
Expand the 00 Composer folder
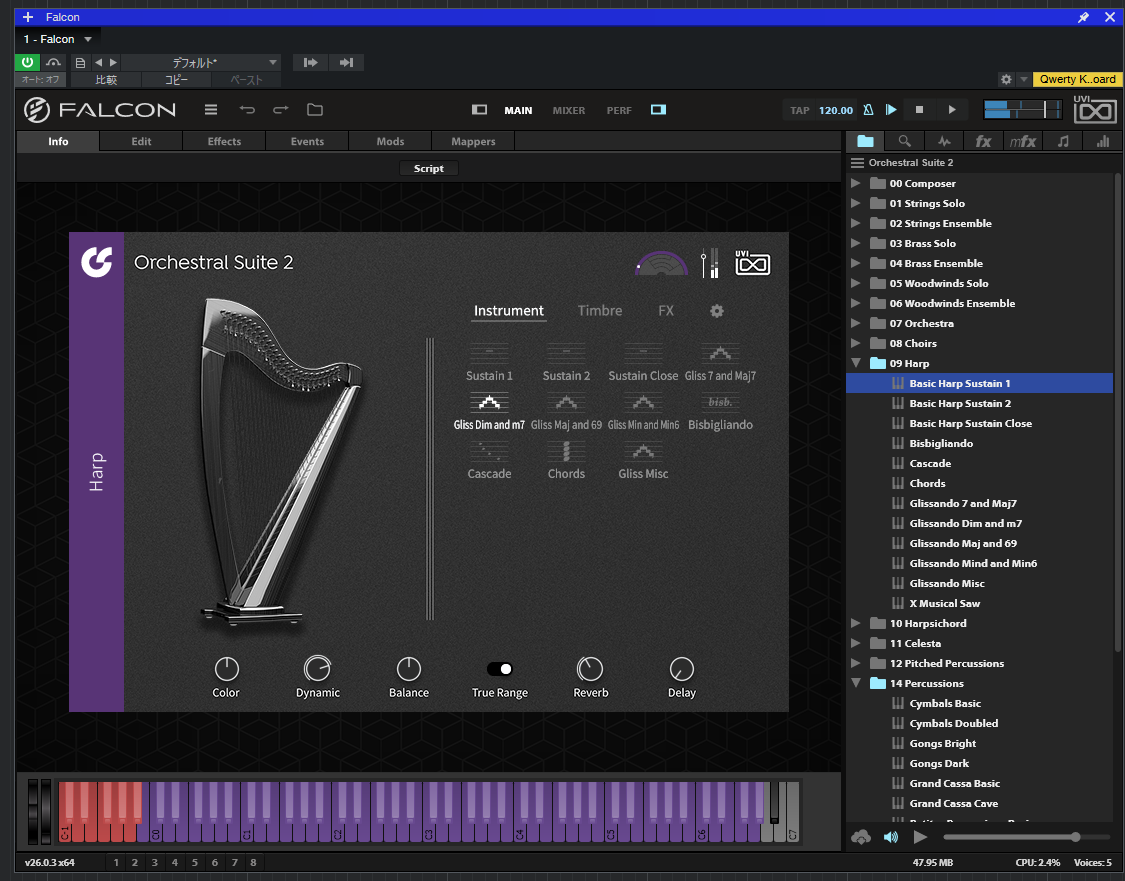(x=855, y=184)
